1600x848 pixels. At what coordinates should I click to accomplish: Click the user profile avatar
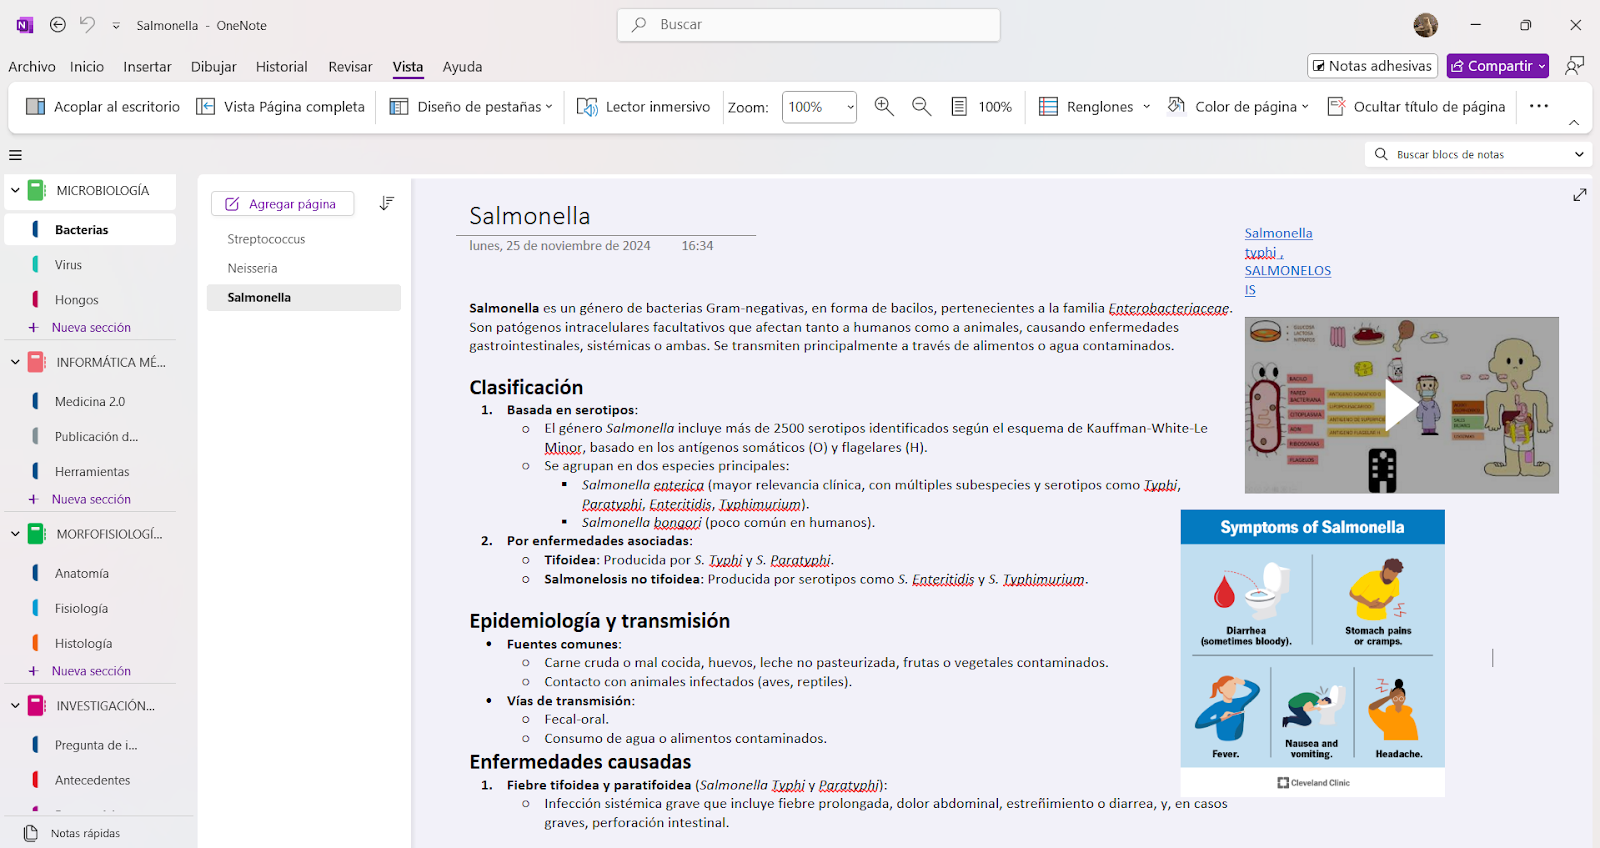[1425, 25]
